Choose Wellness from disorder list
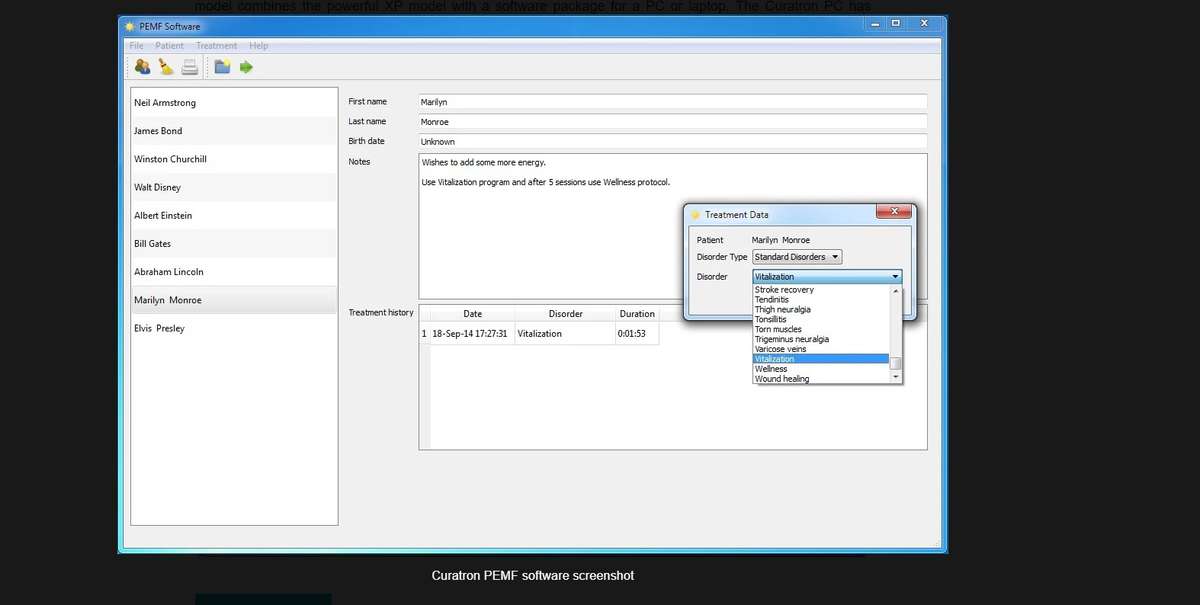The width and height of the screenshot is (1200, 605). pyautogui.click(x=820, y=369)
